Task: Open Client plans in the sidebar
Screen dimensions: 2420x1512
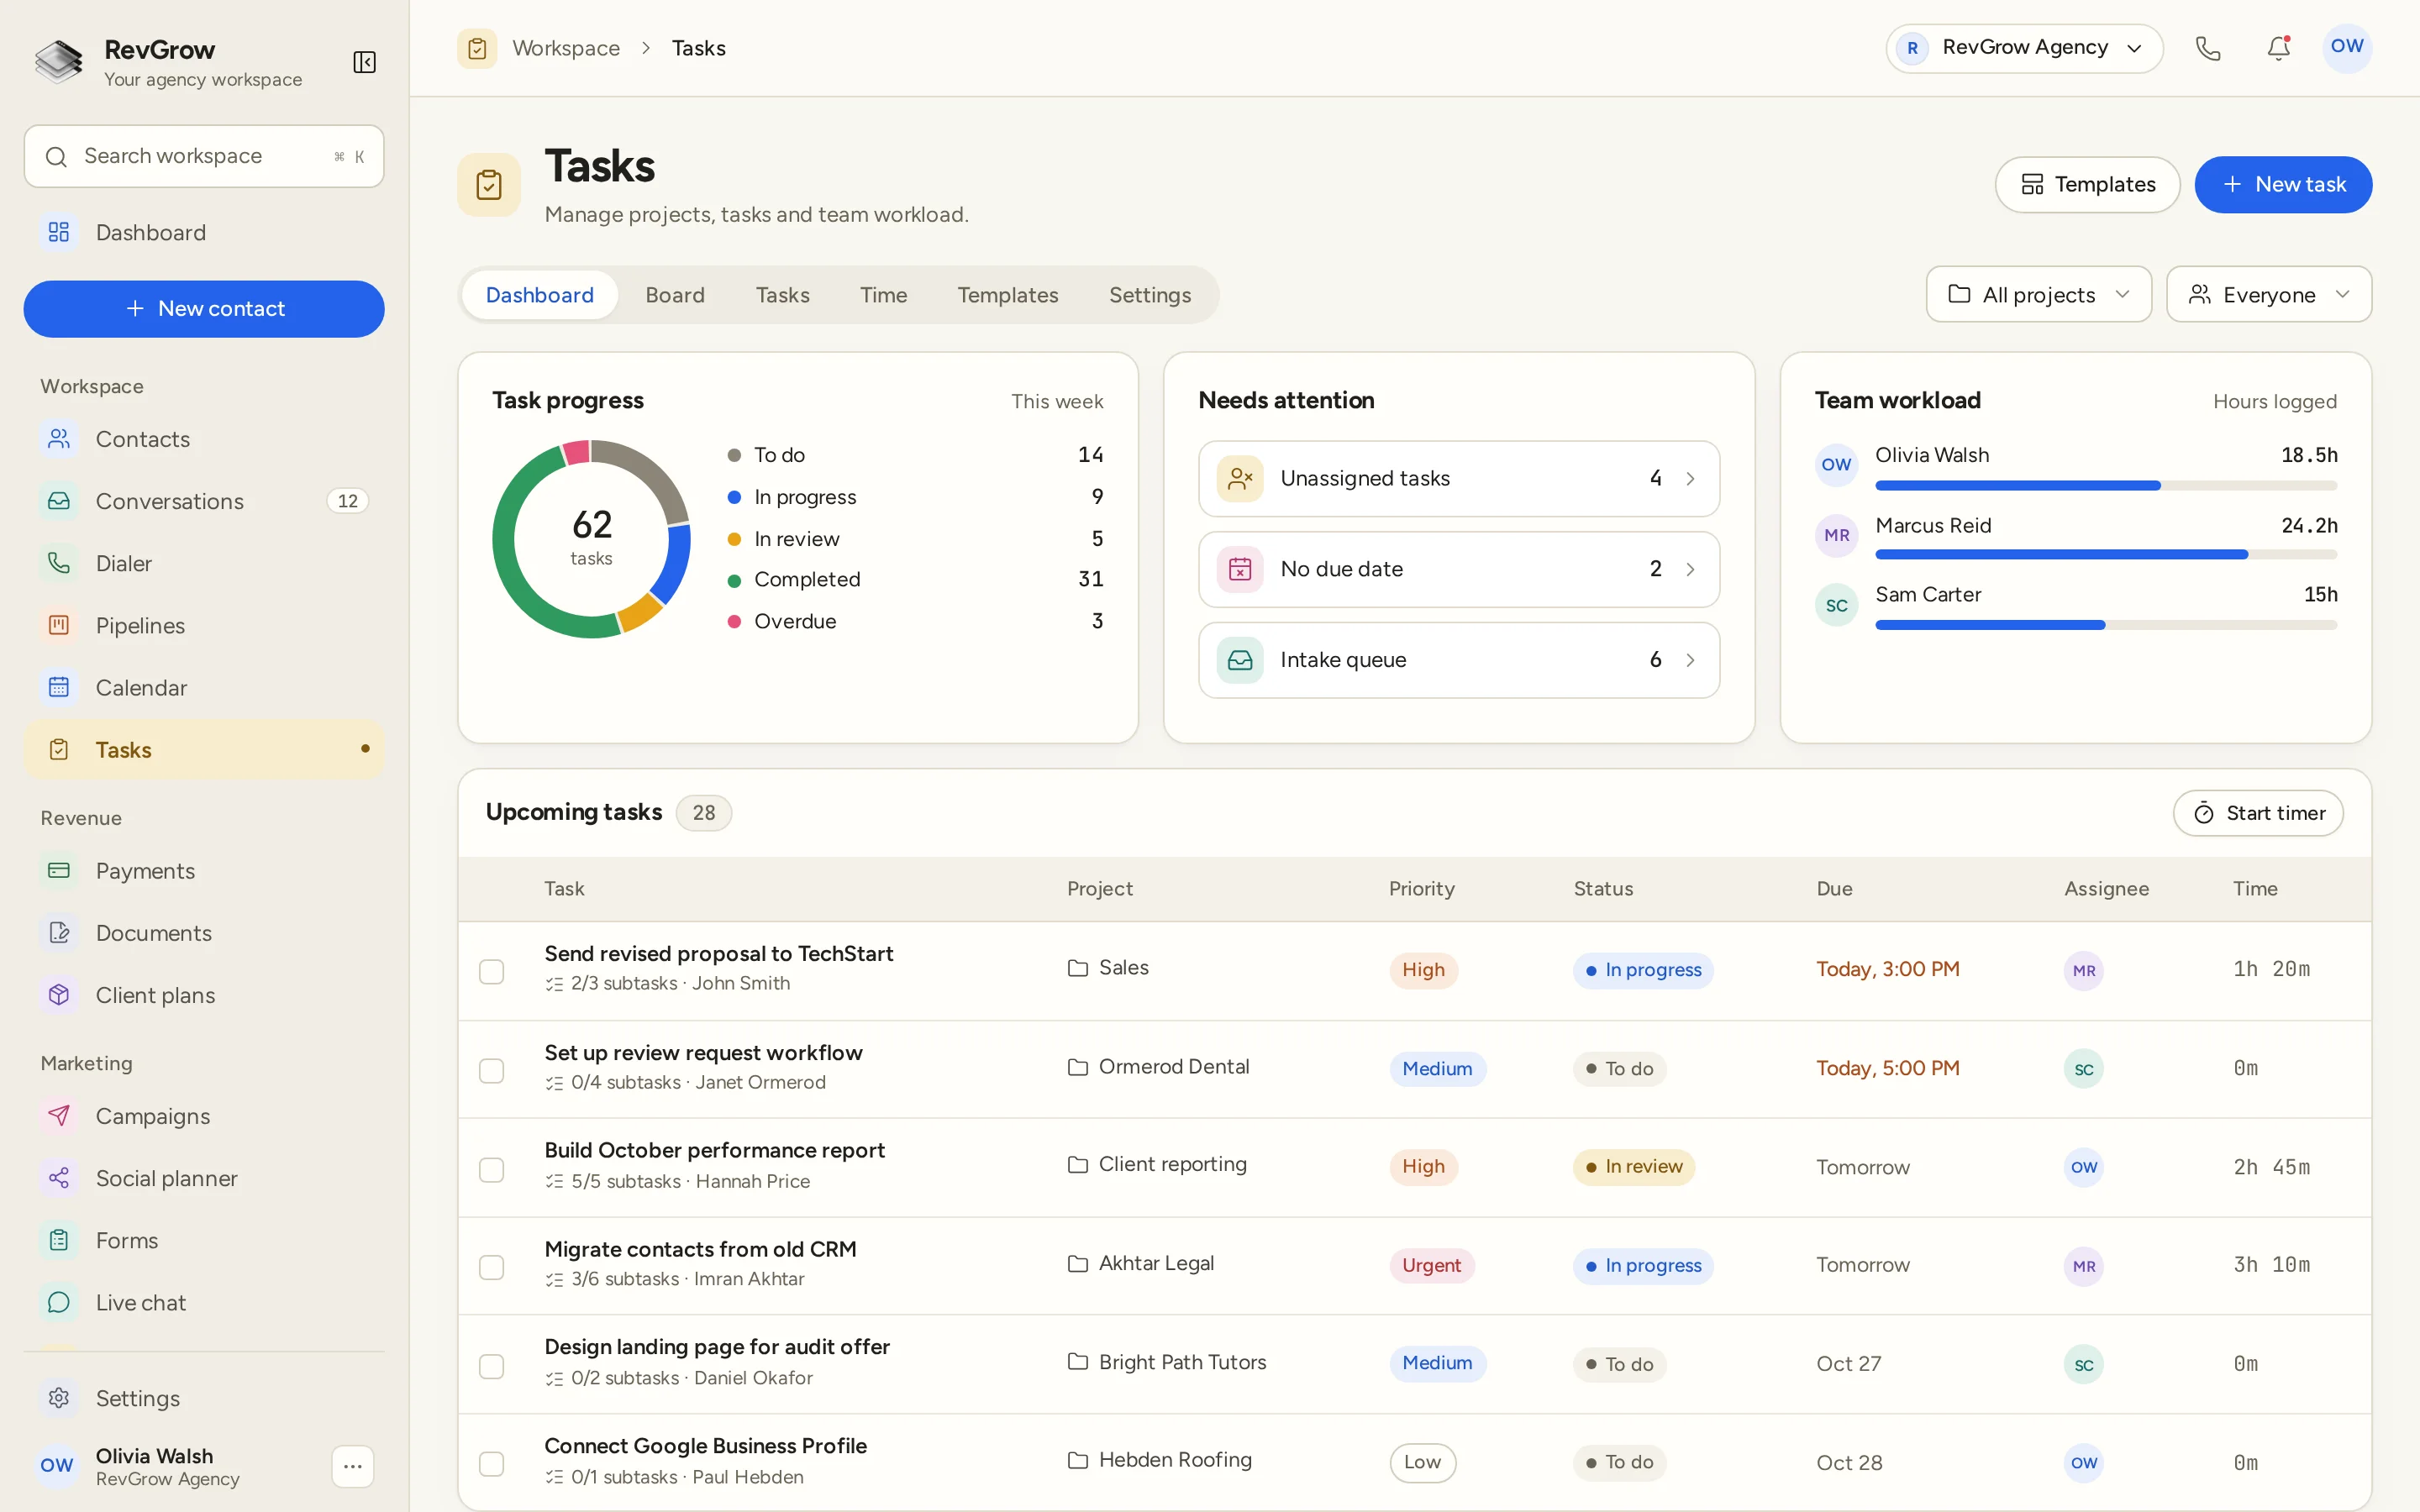Action: [x=204, y=995]
